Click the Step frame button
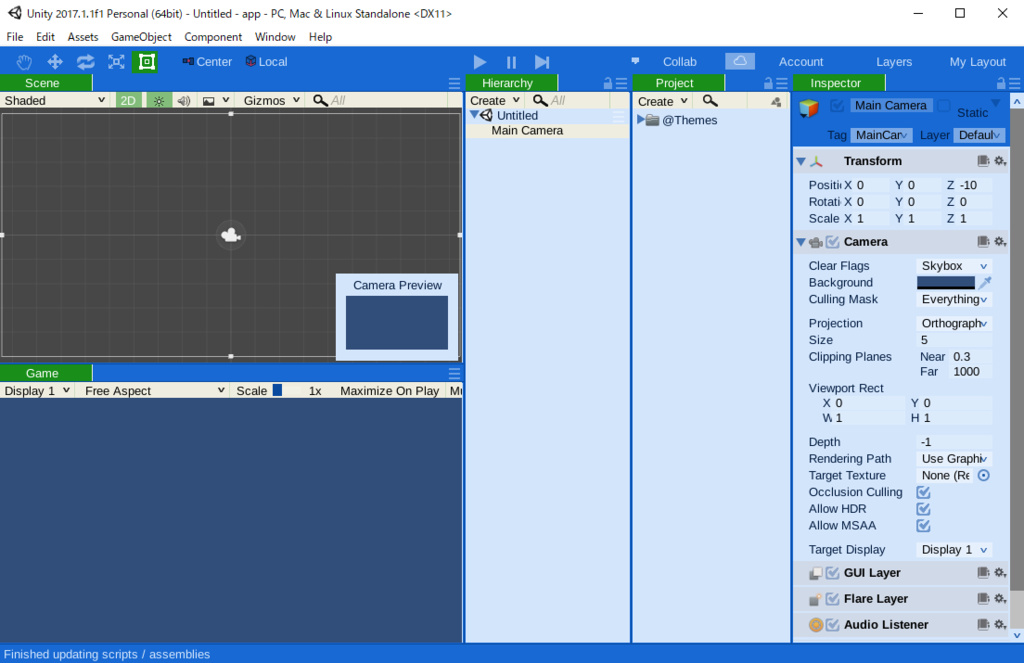Image resolution: width=1024 pixels, height=663 pixels. pos(542,62)
